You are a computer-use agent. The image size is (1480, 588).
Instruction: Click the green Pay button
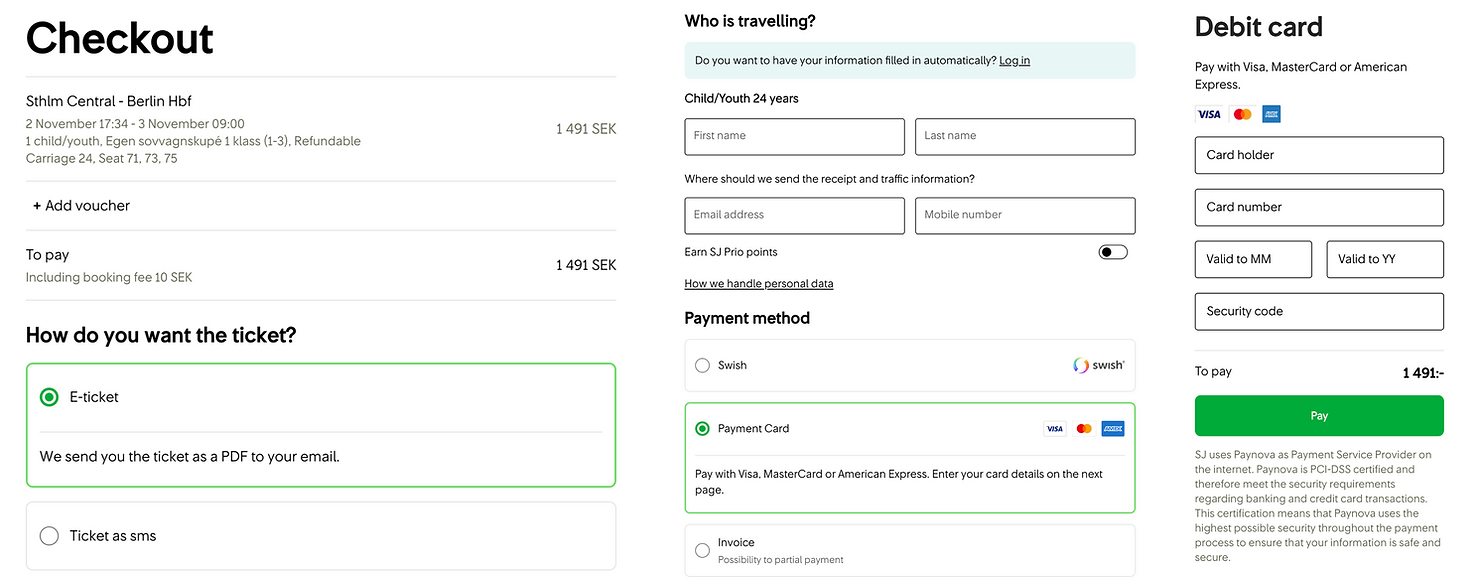(1319, 416)
